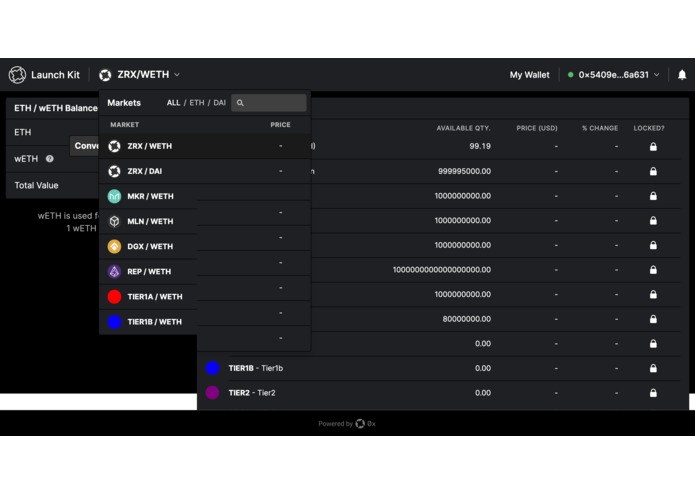Viewport: 695px width, 494px height.
Task: Toggle lock for TIER1B - Tier1b
Action: (x=653, y=368)
